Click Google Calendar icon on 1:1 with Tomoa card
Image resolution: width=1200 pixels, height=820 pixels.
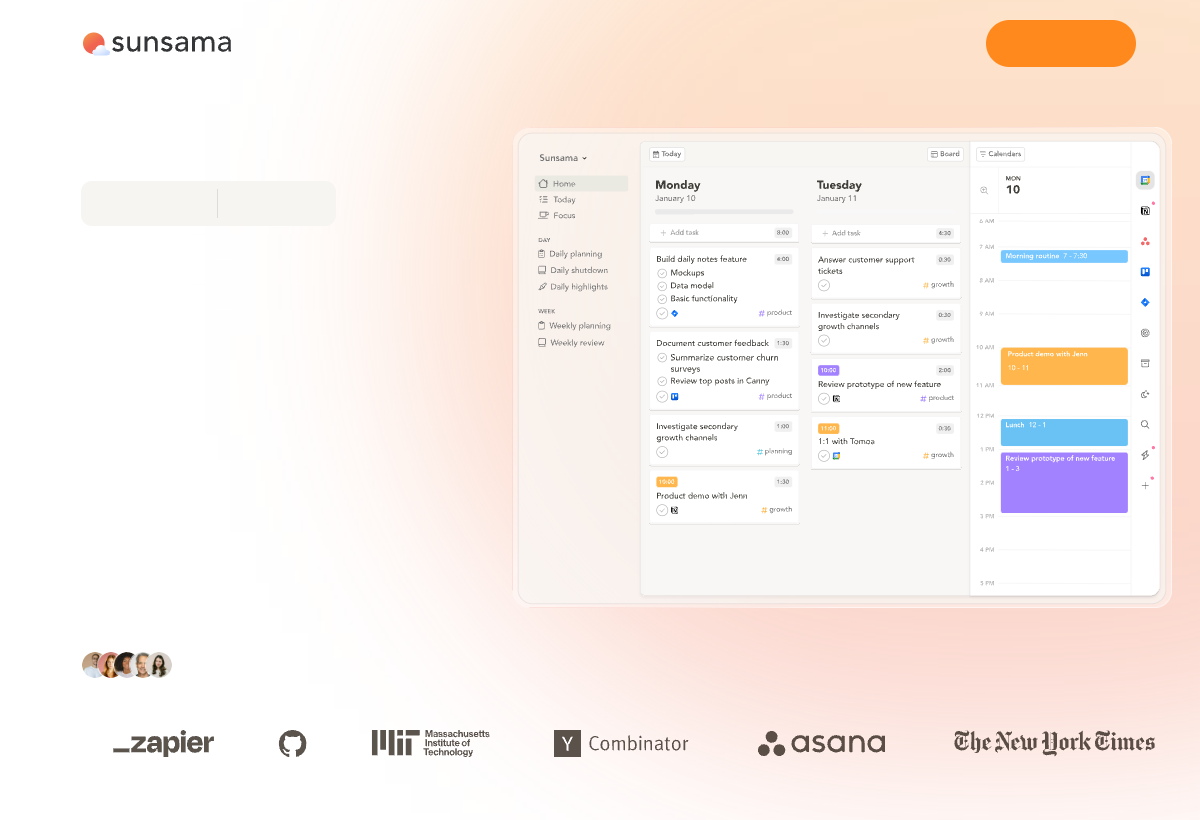[x=836, y=455]
